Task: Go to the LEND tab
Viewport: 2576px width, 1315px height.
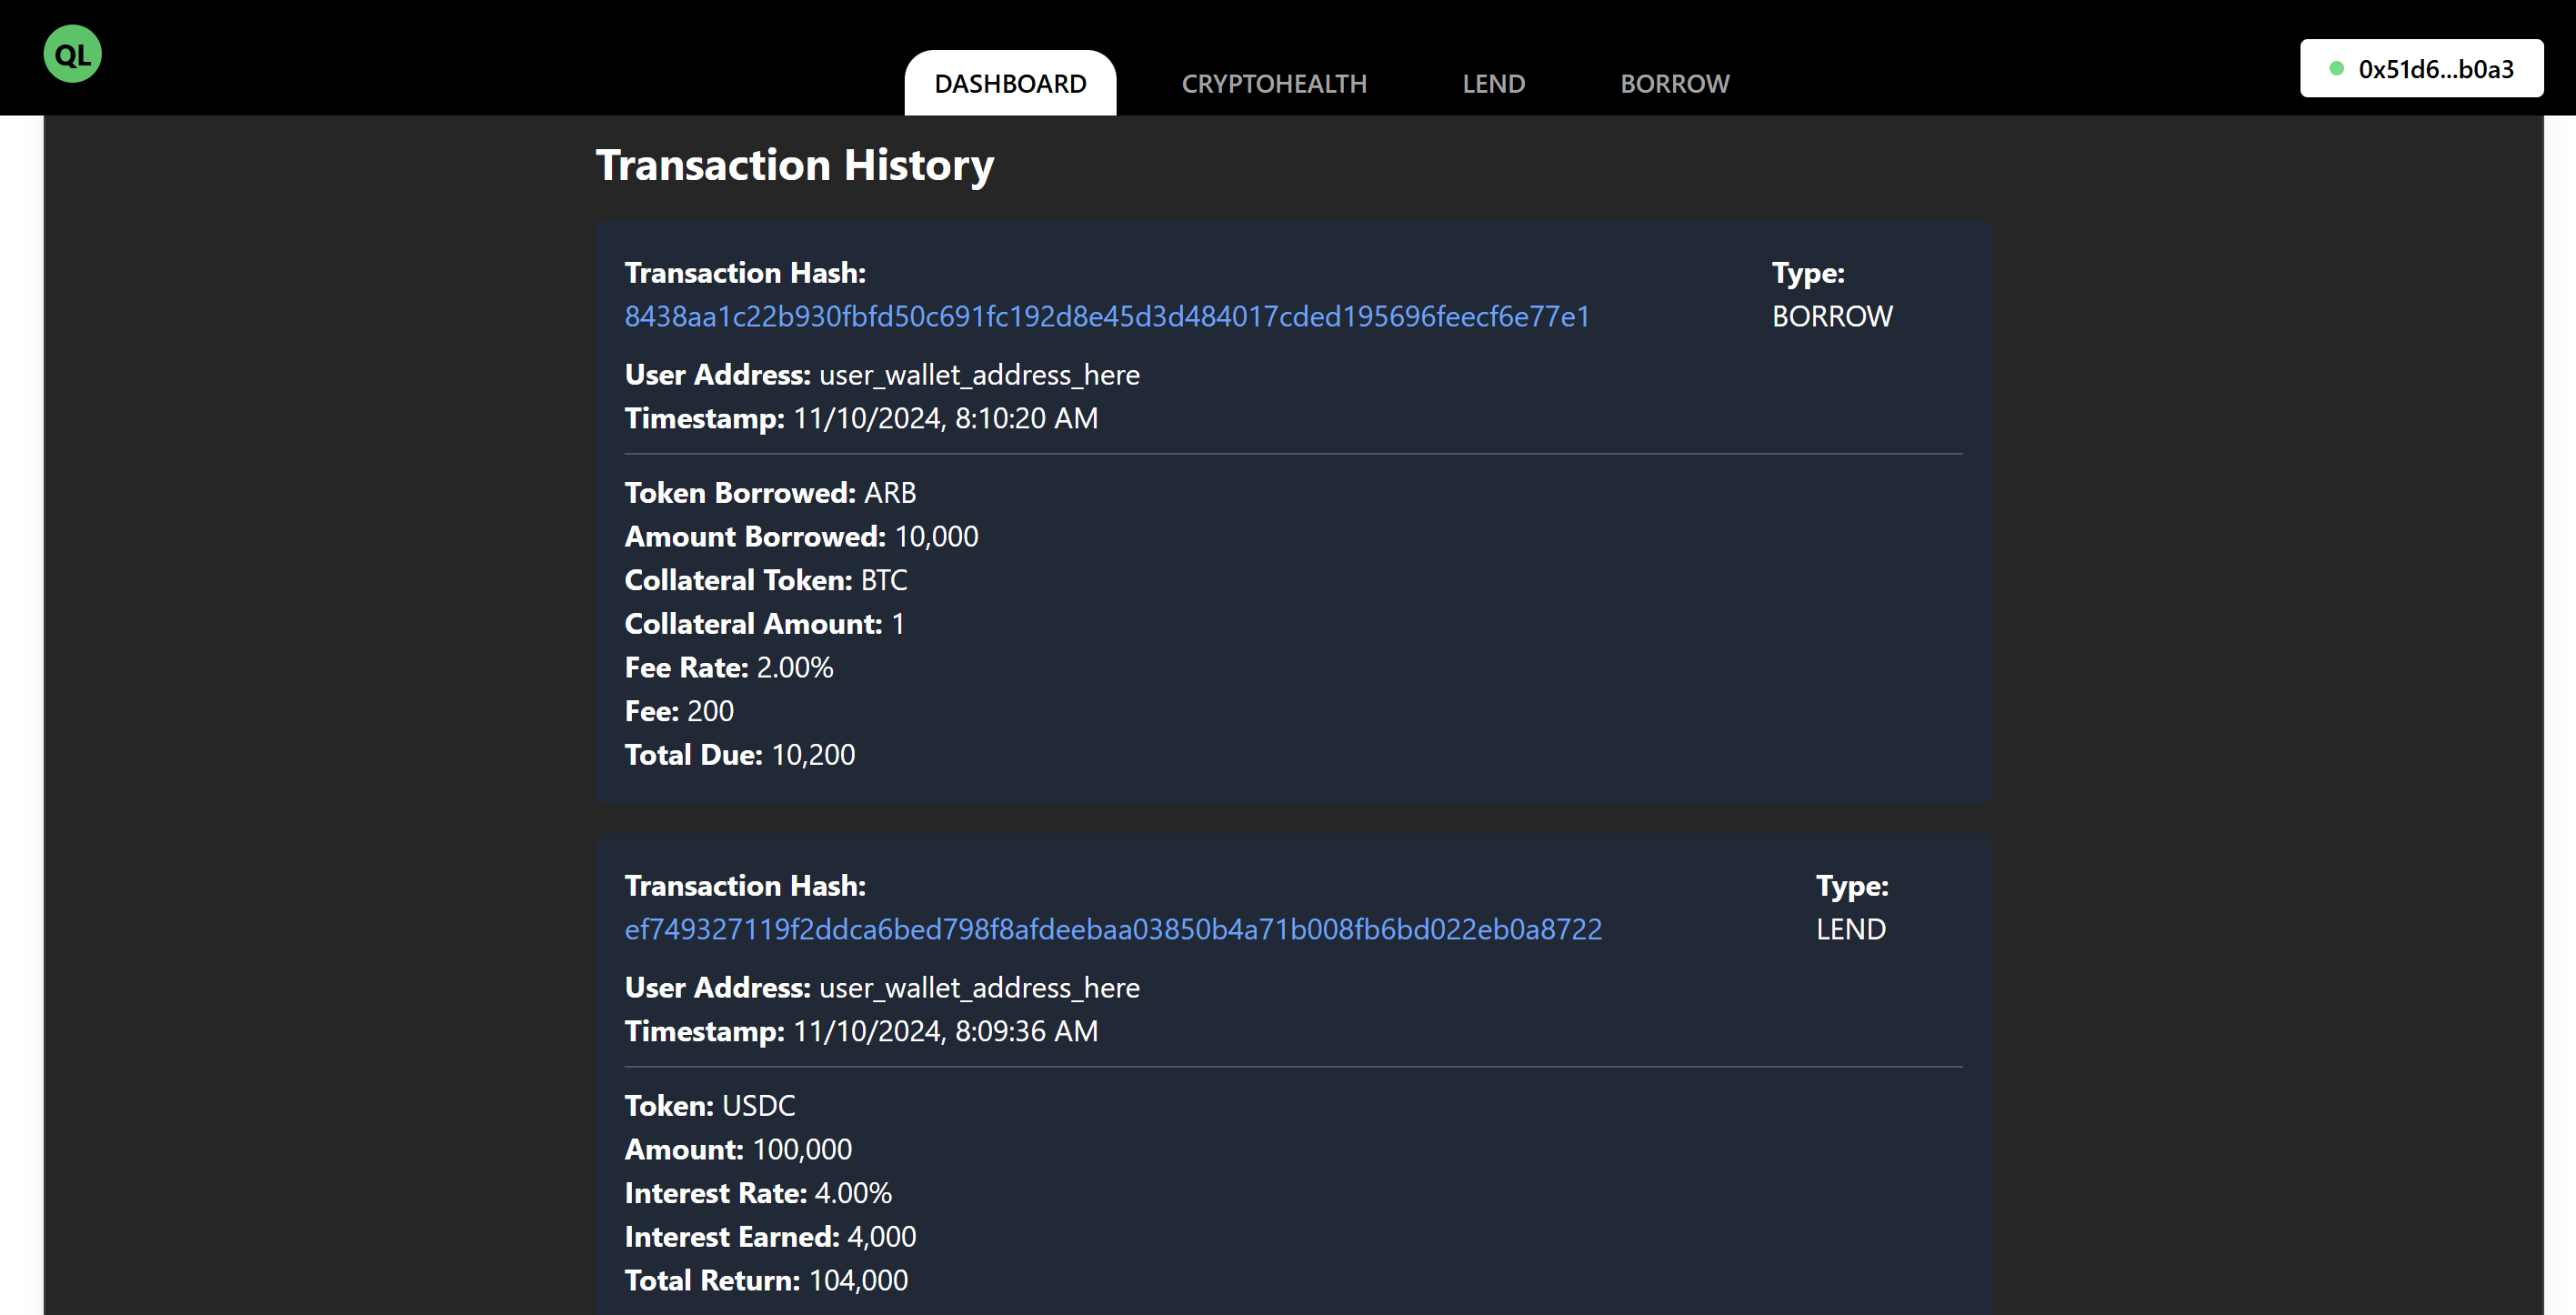Action: 1493,84
